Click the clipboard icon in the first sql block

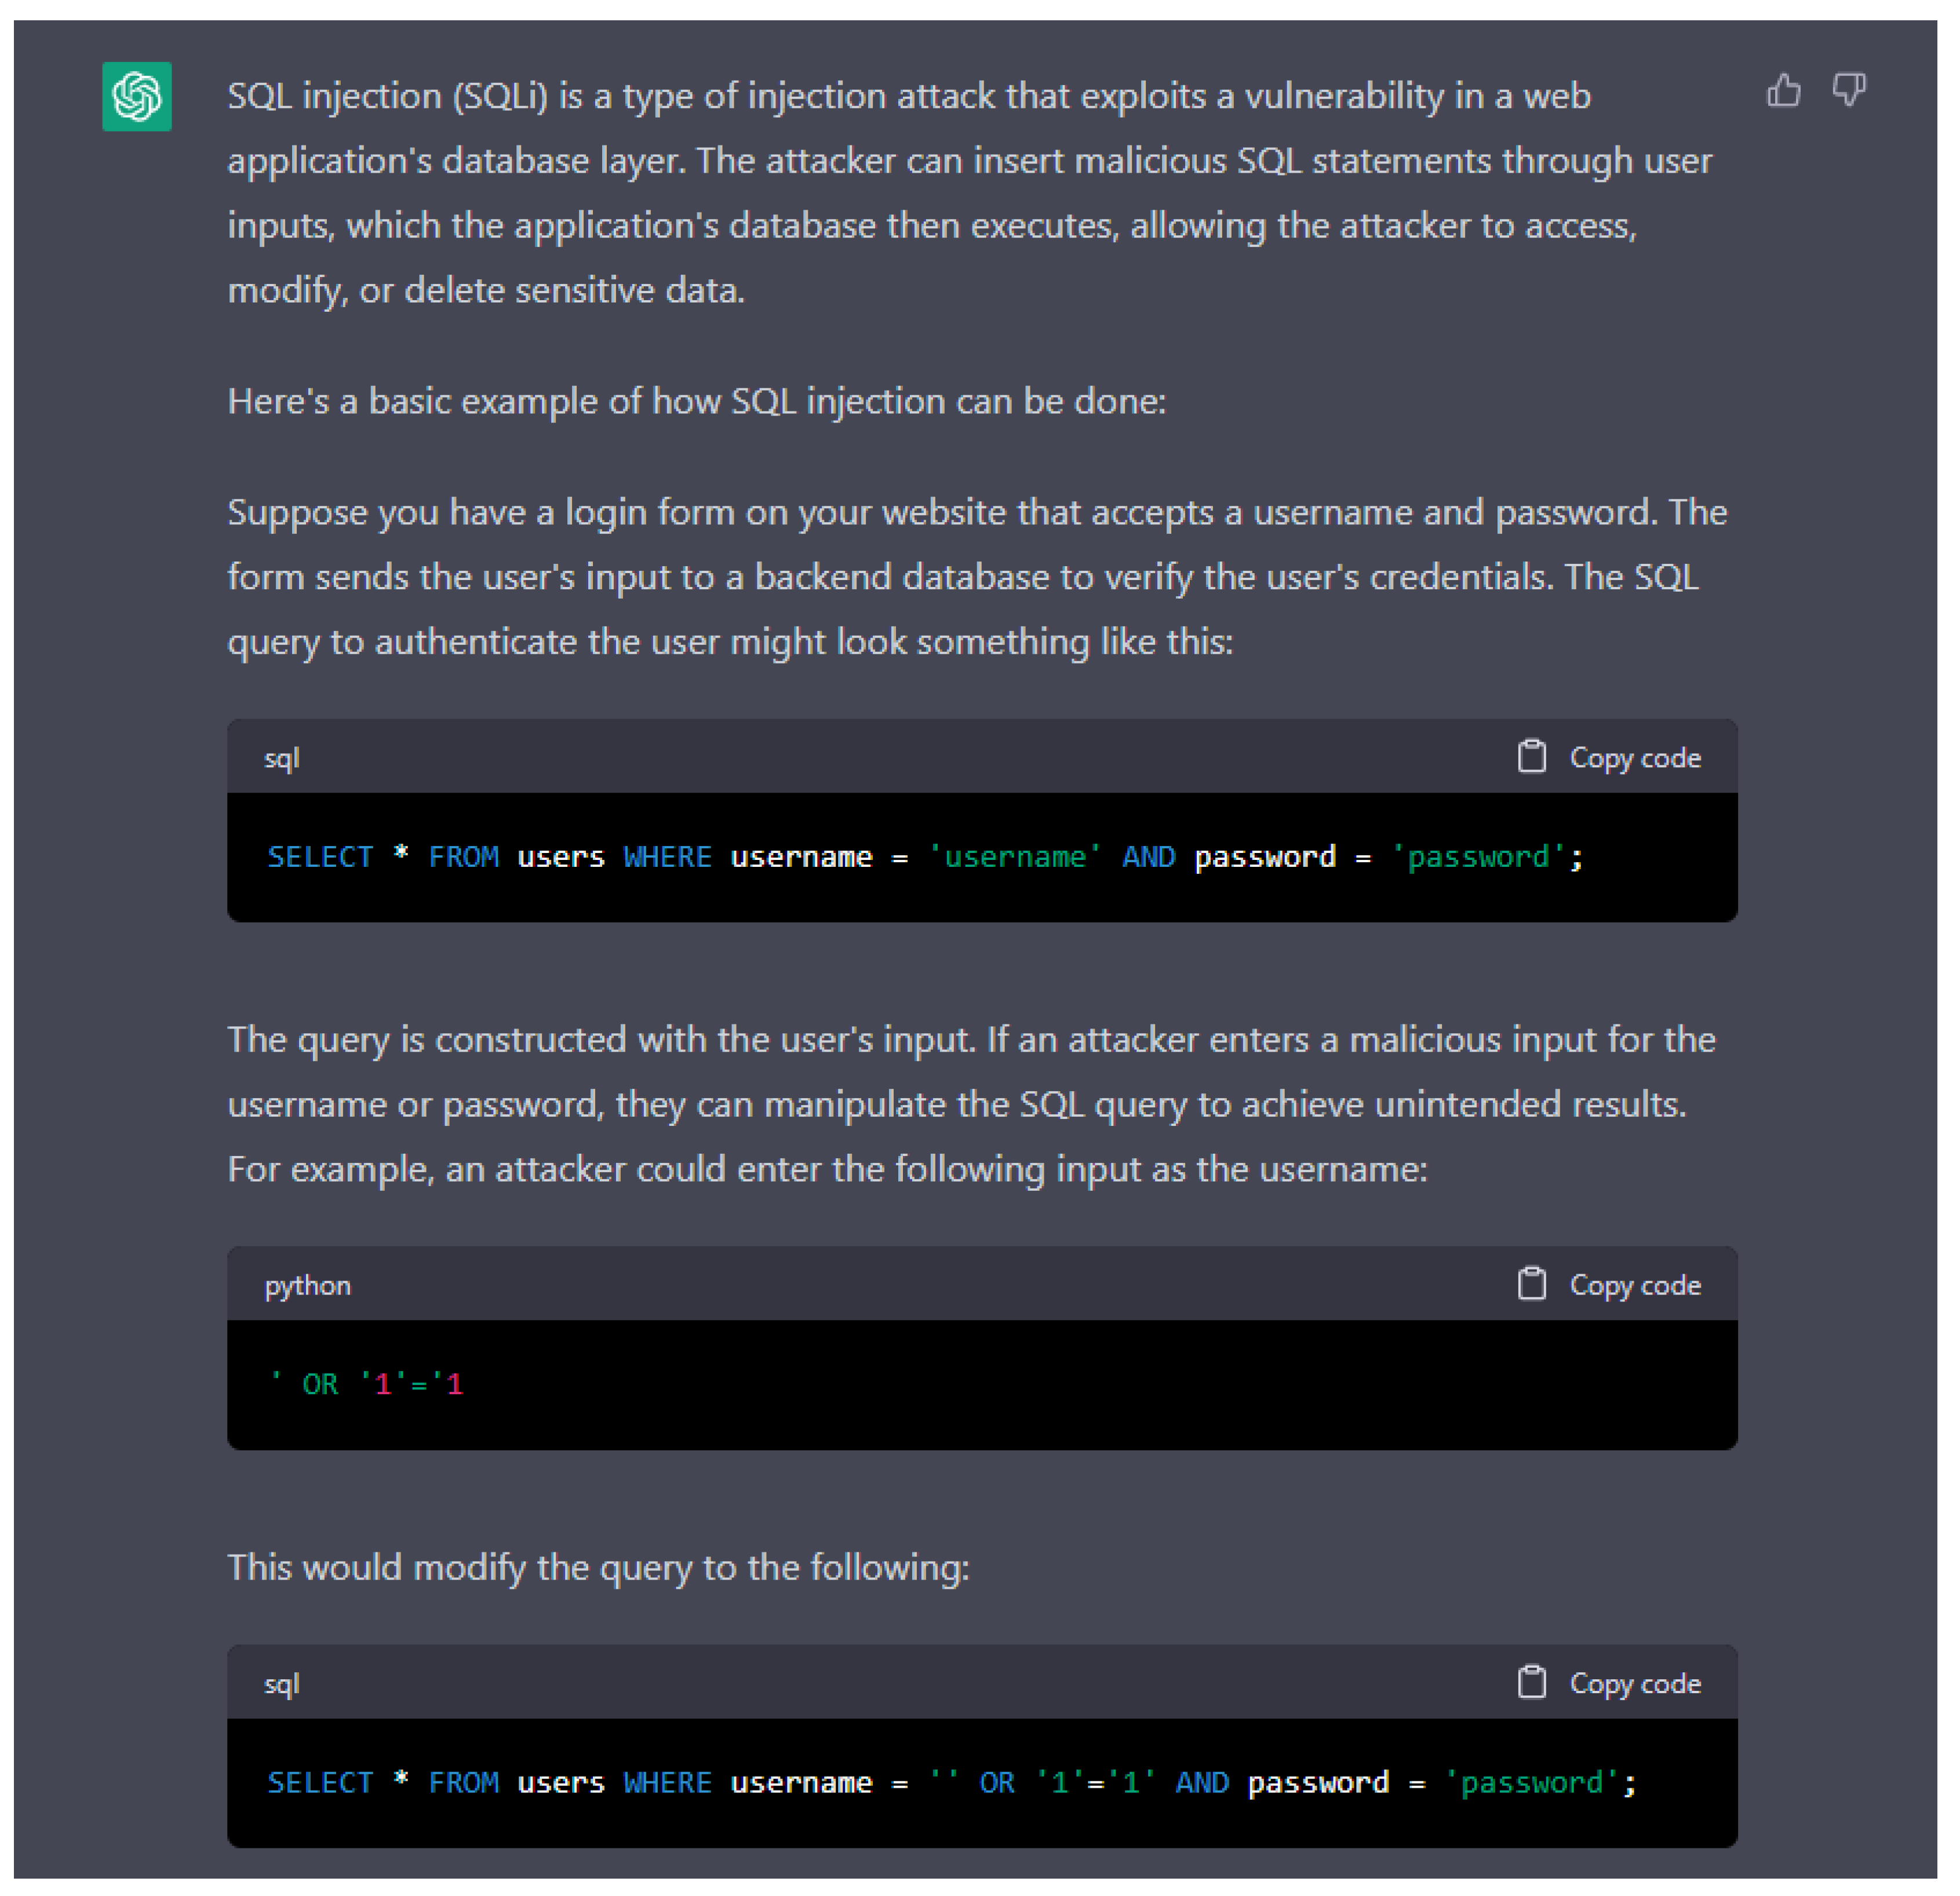tap(1531, 757)
